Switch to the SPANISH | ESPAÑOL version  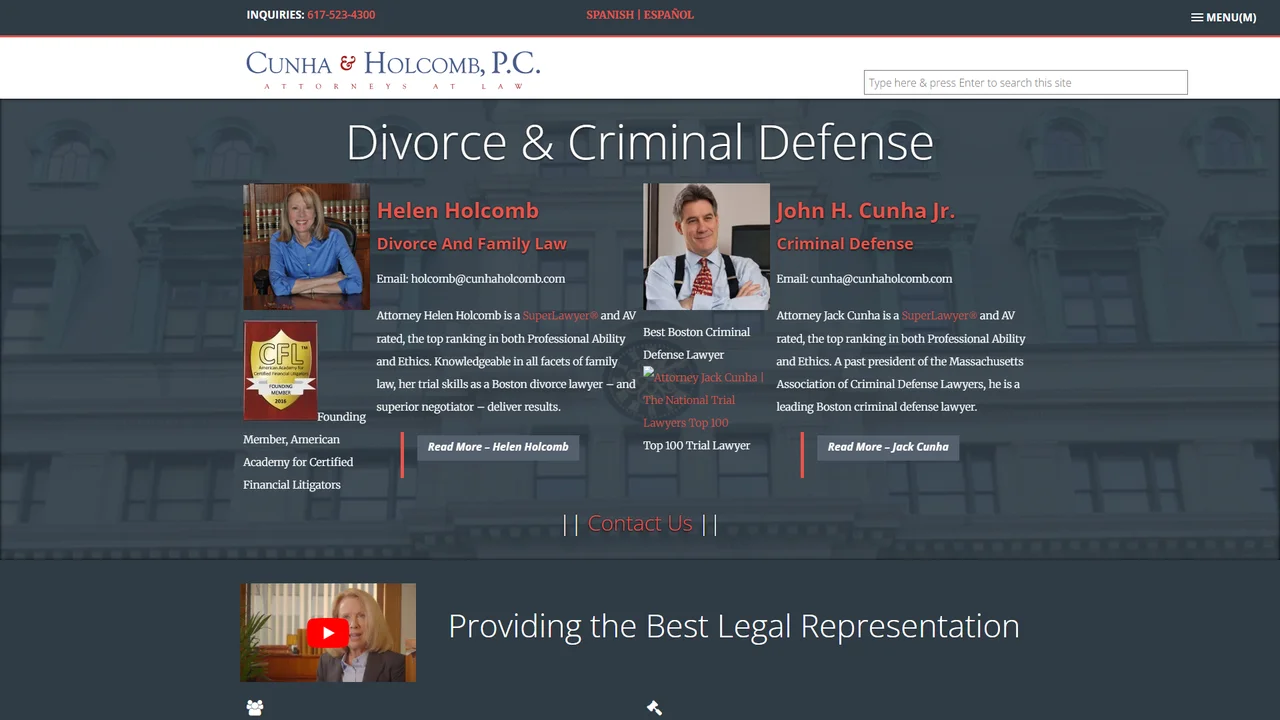point(640,15)
